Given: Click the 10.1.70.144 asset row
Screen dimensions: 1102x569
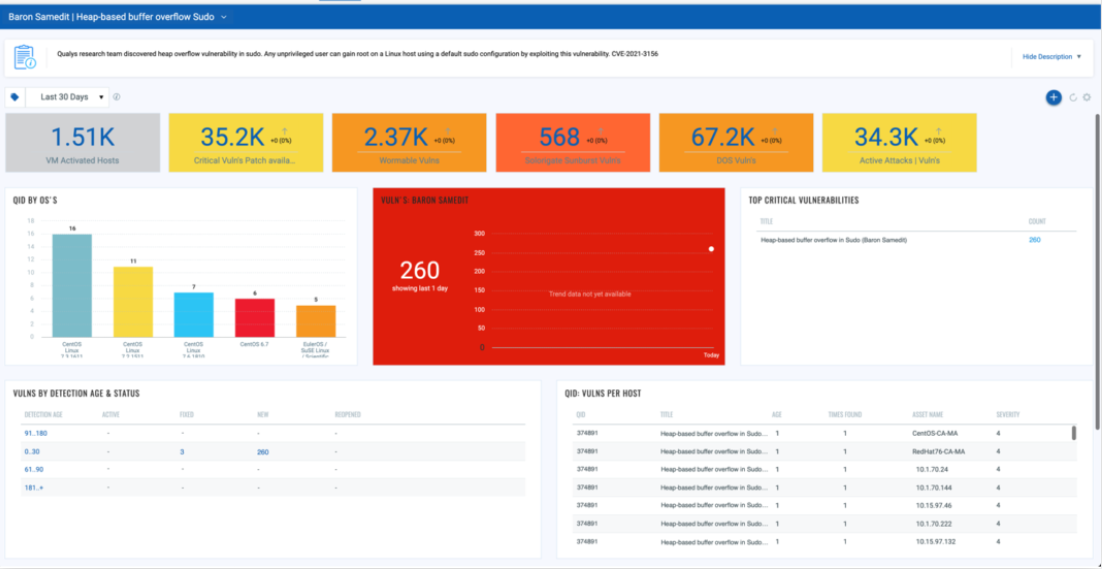Looking at the screenshot, I should pos(823,487).
